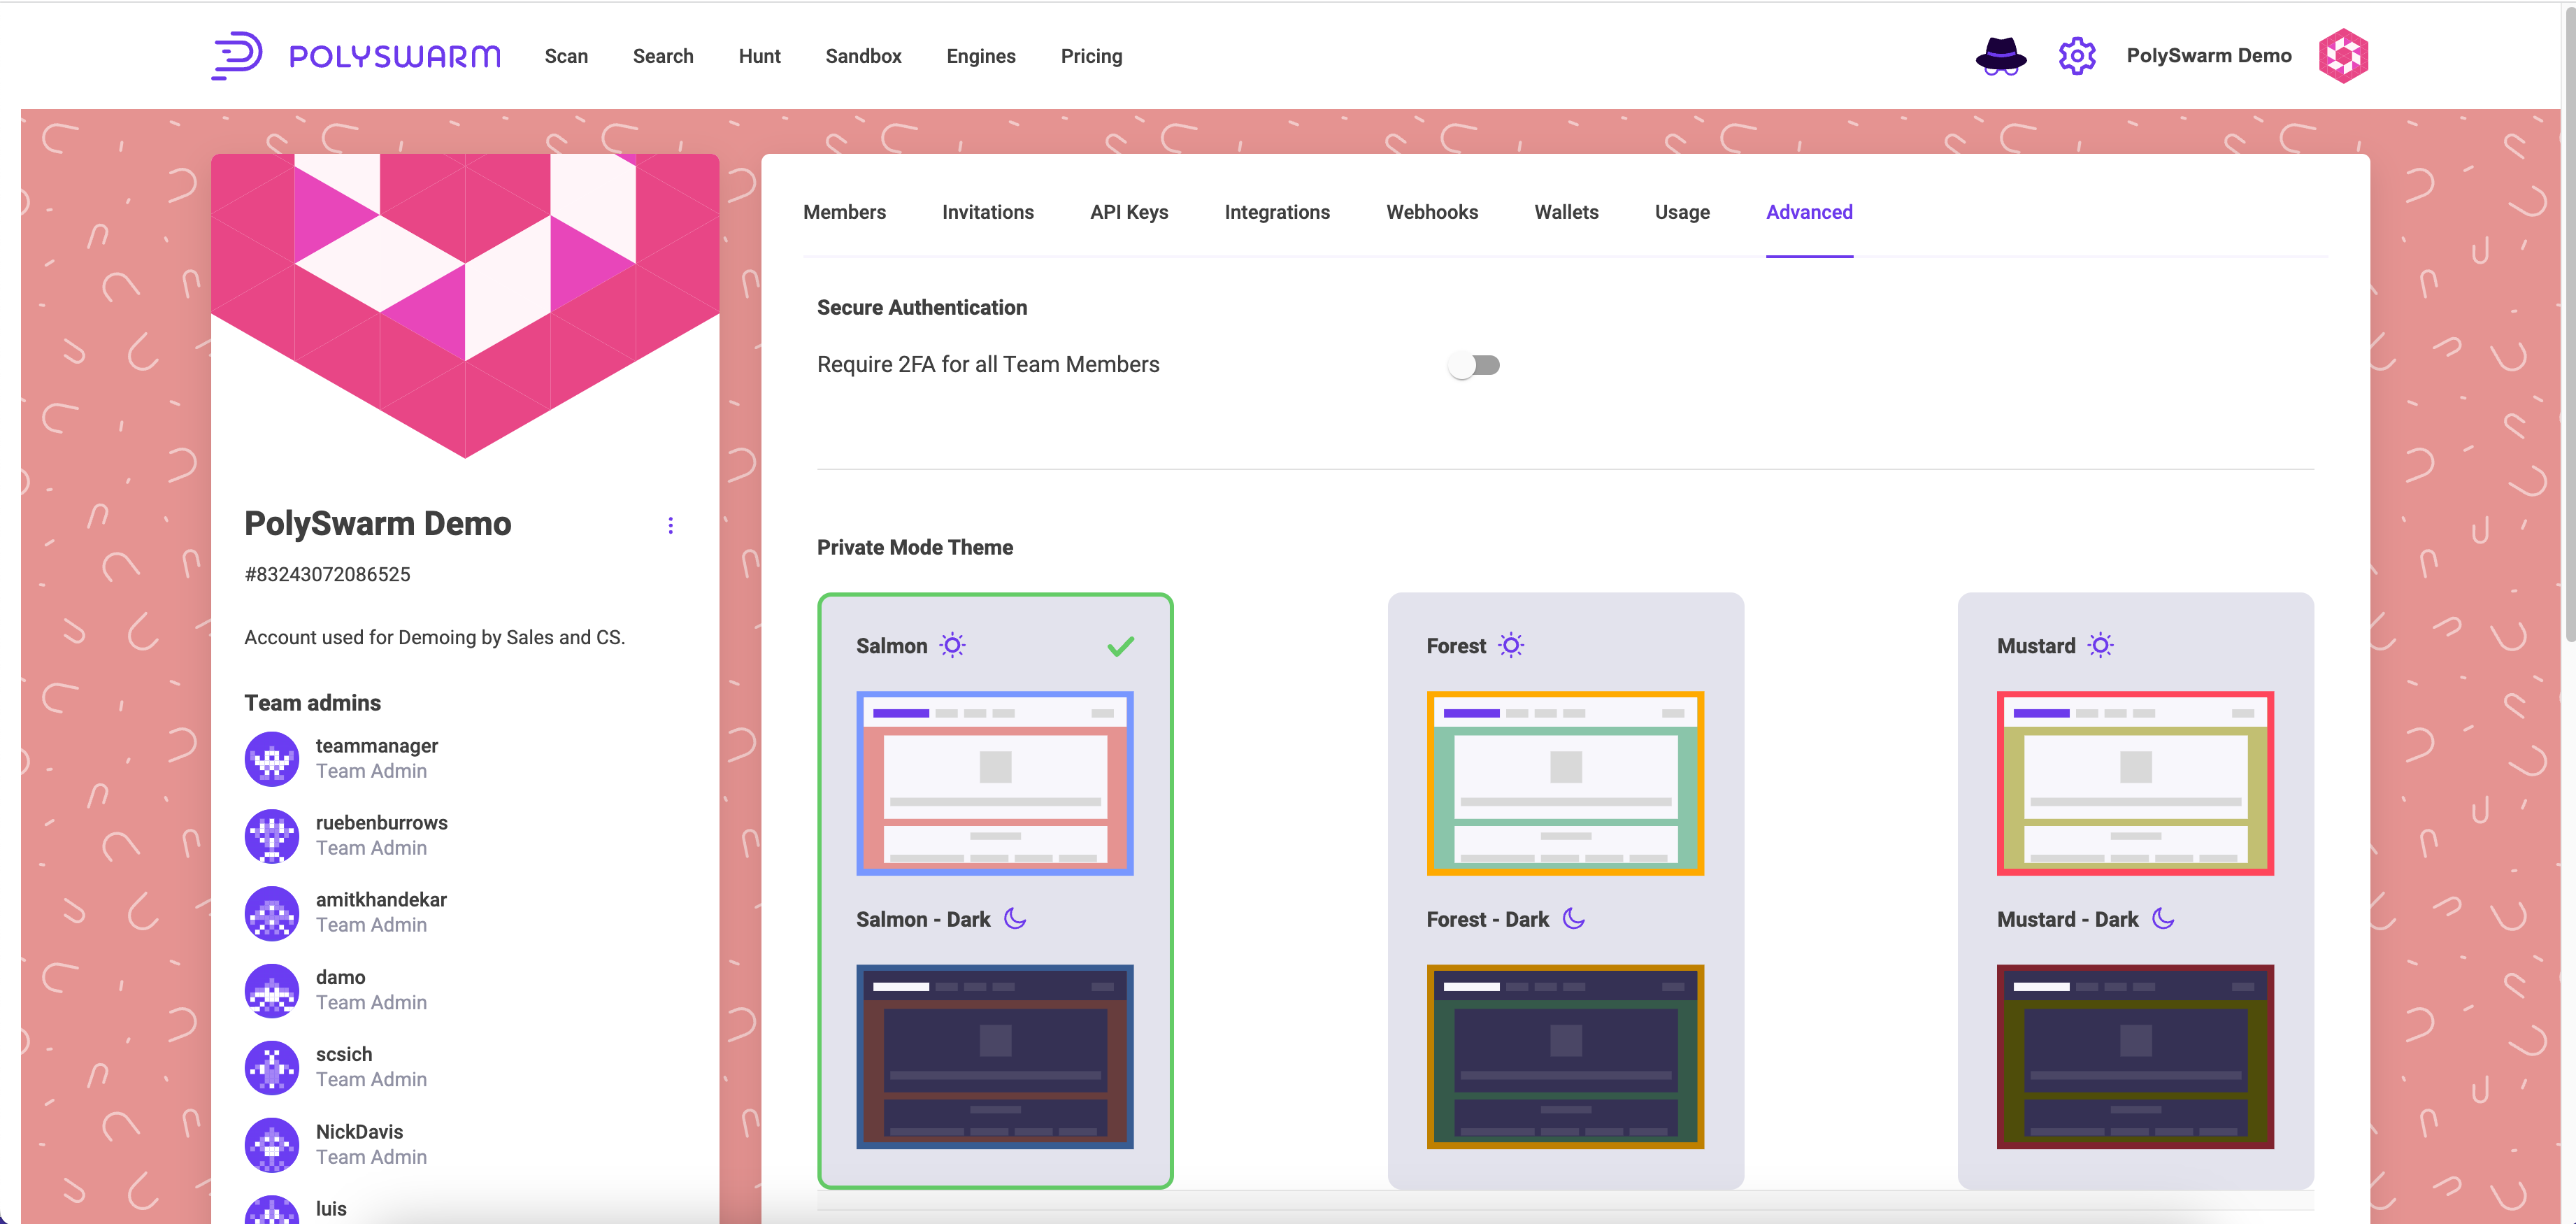
Task: Click the pink hexagon team avatar
Action: click(2343, 56)
